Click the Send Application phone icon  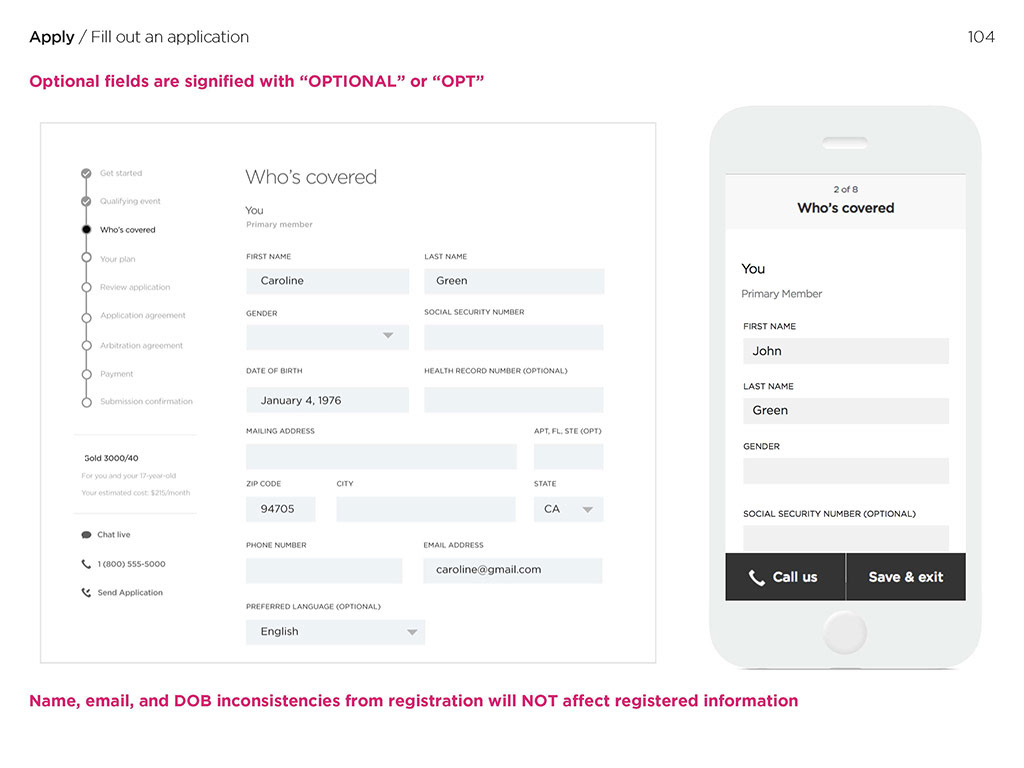click(x=86, y=593)
